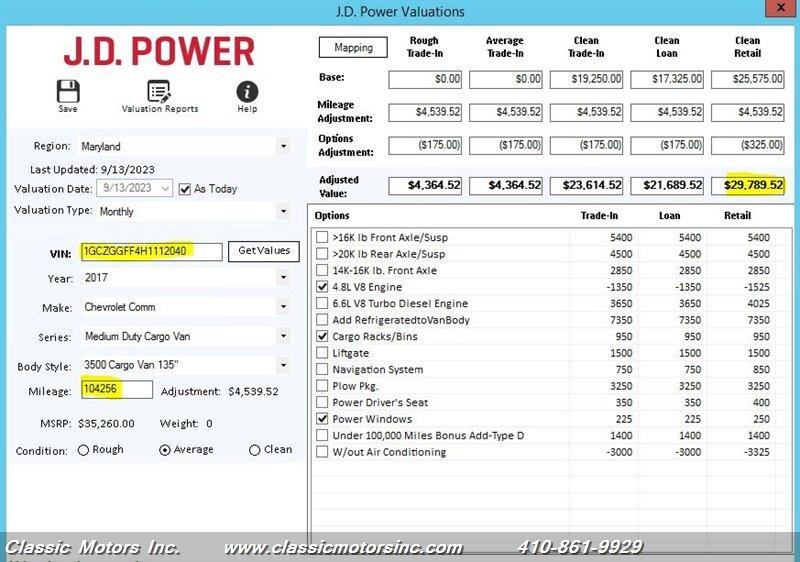The image size is (800, 562).
Task: Click the Save floppy disk icon
Action: tap(68, 92)
